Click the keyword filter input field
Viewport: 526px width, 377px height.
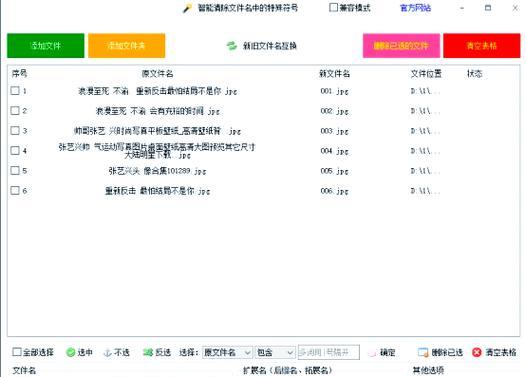click(328, 352)
